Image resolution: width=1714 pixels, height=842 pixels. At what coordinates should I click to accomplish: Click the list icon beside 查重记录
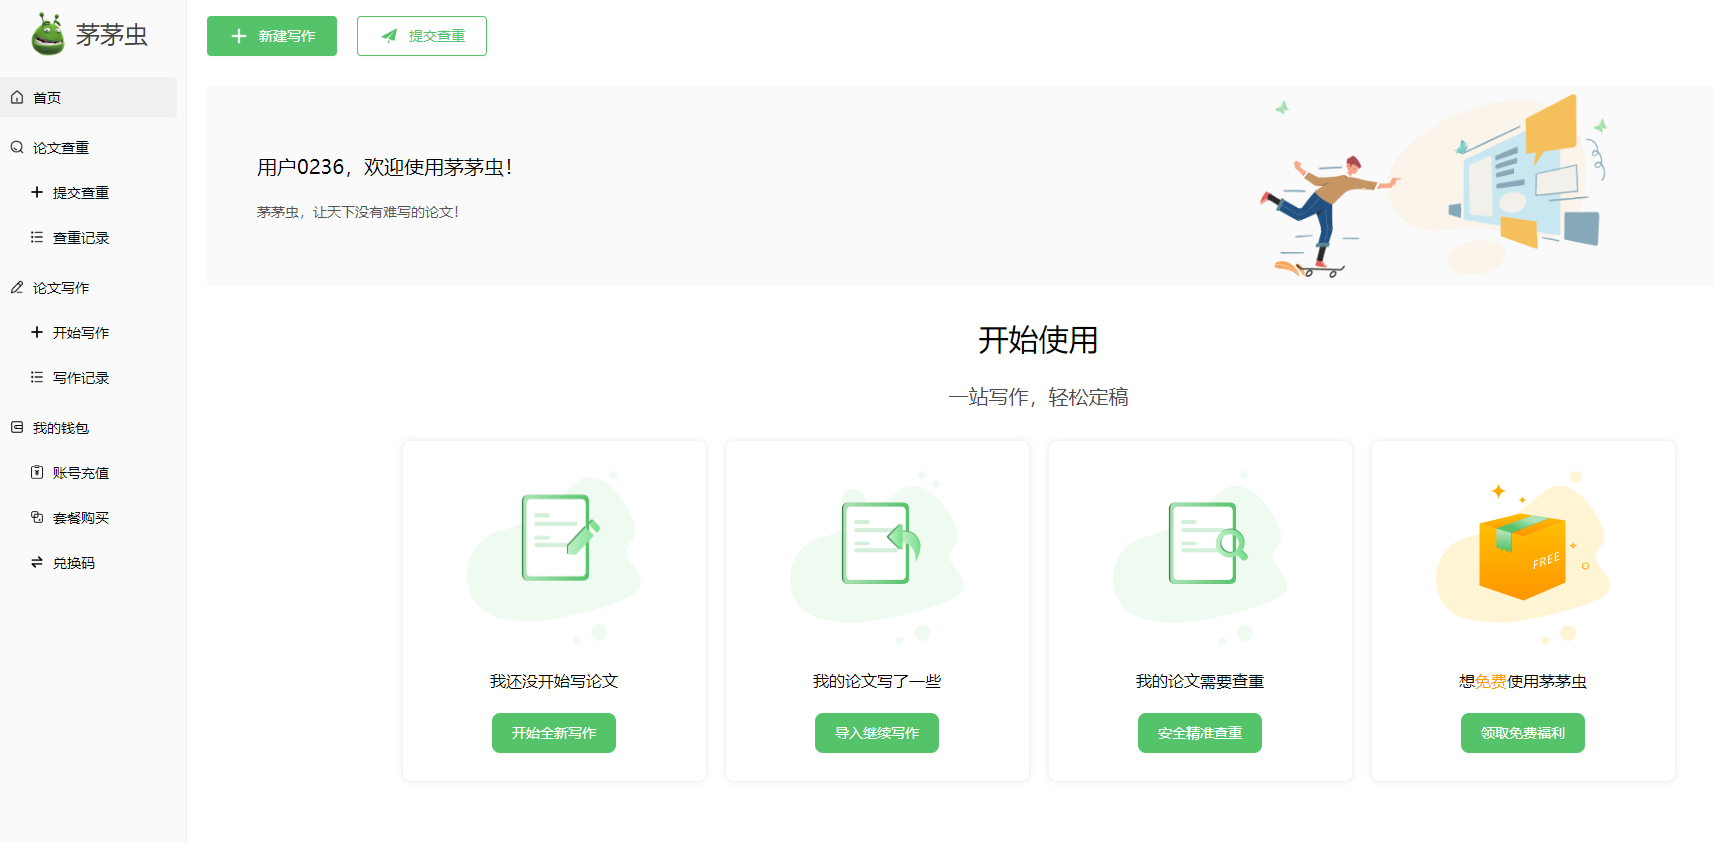37,237
